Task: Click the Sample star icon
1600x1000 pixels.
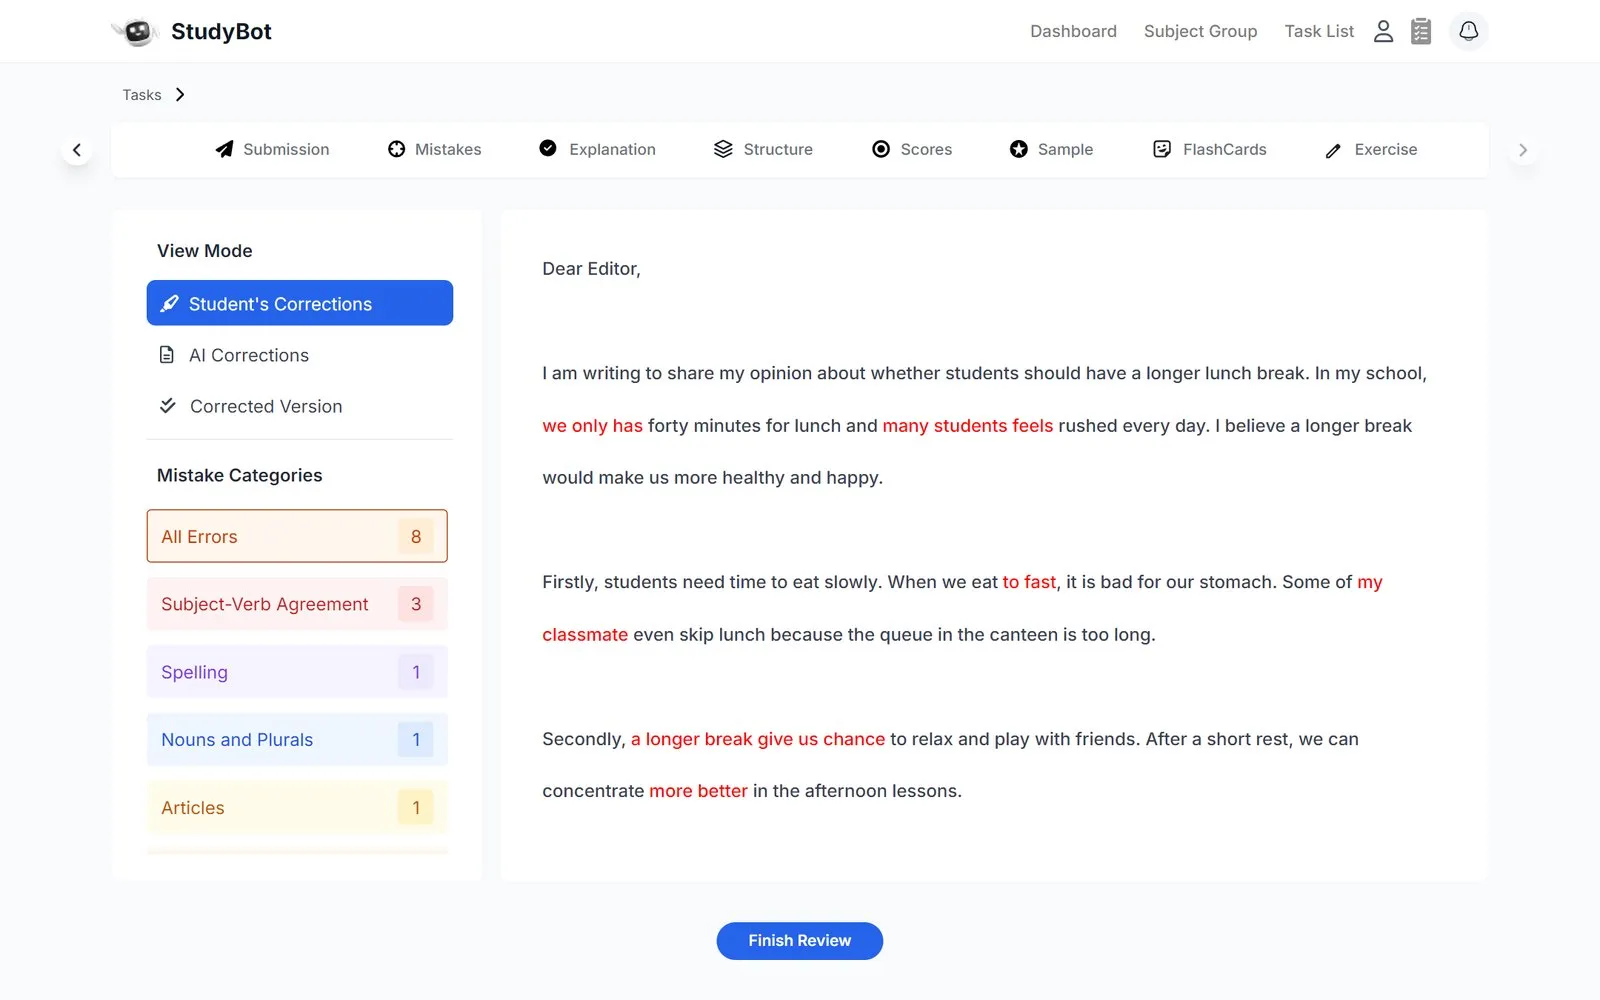Action: point(1019,149)
